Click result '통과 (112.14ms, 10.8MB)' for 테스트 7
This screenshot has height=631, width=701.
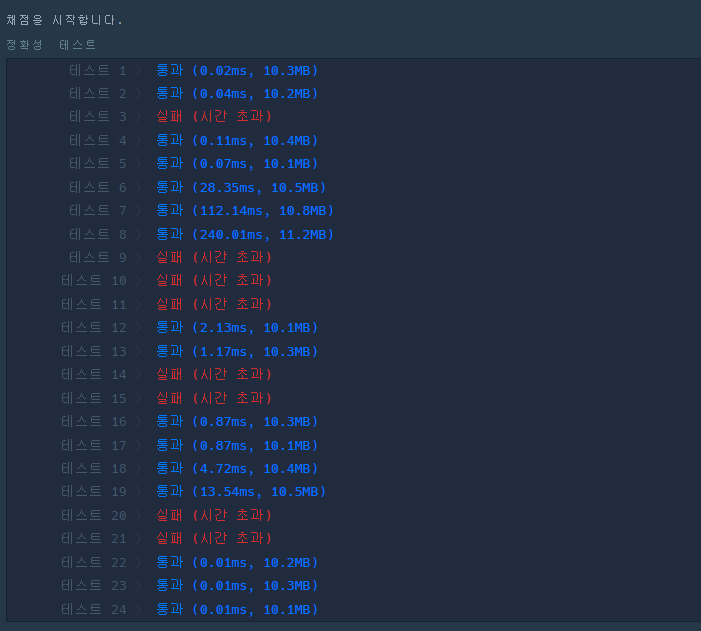[245, 210]
